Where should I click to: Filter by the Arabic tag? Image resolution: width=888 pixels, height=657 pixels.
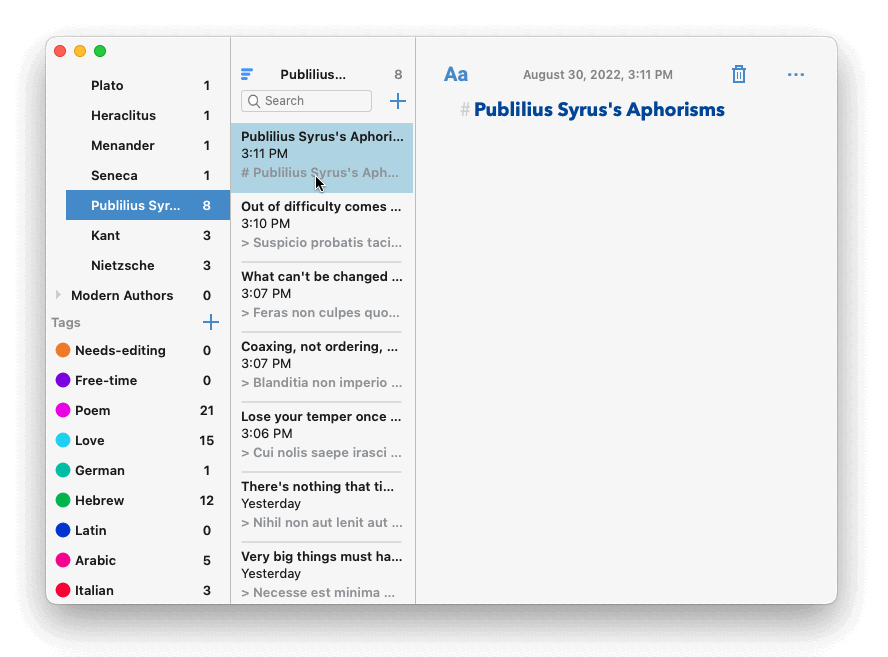[x=138, y=560]
